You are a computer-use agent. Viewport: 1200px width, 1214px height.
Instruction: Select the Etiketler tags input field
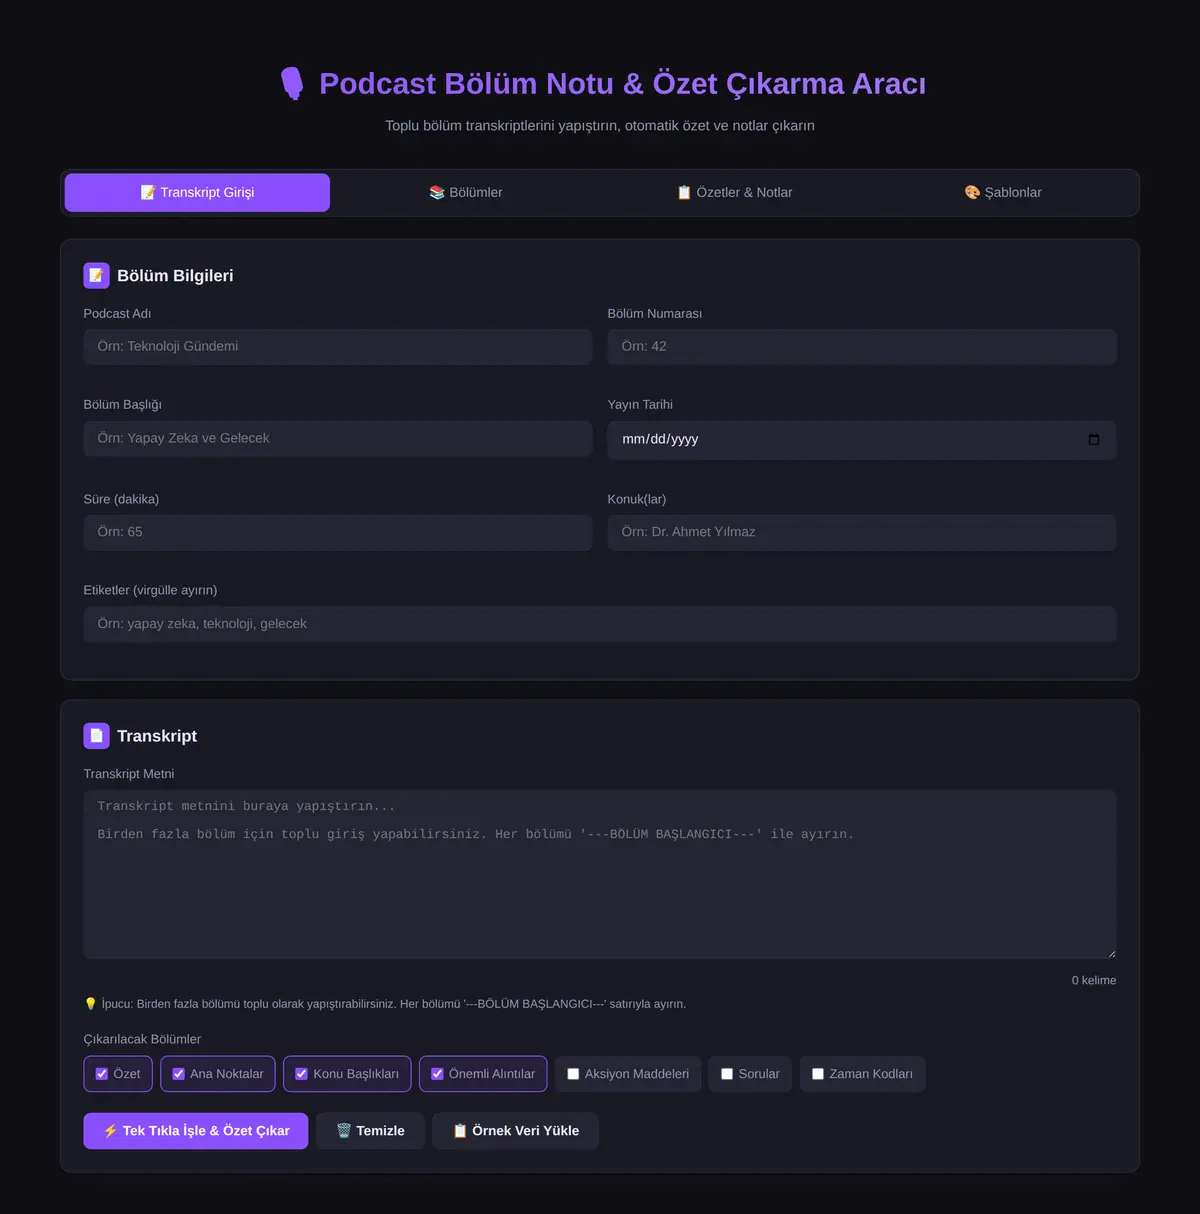[600, 624]
